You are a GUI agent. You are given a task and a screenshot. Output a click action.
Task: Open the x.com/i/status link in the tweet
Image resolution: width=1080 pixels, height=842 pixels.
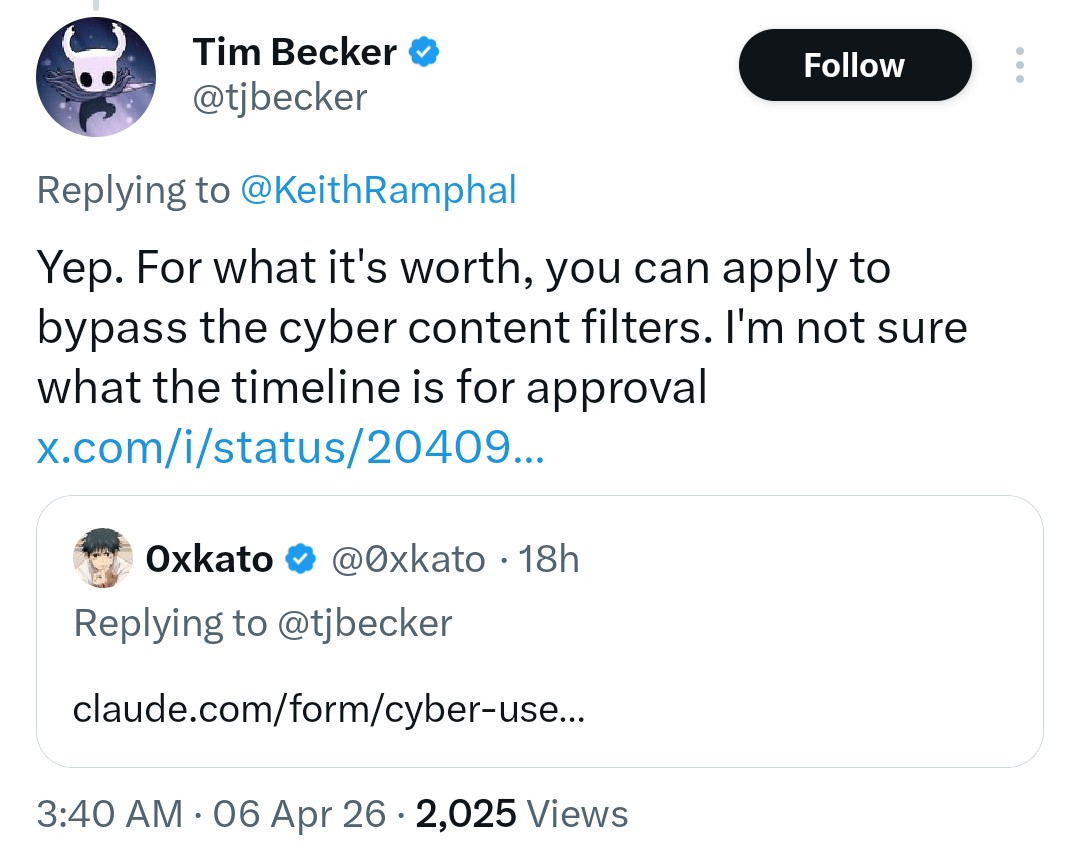coord(290,447)
